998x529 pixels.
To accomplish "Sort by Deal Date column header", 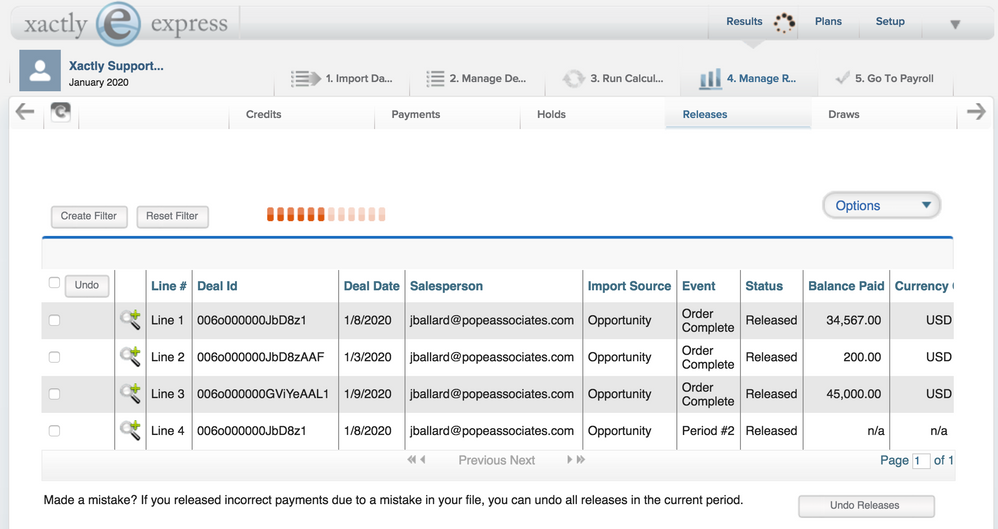I will coord(371,286).
